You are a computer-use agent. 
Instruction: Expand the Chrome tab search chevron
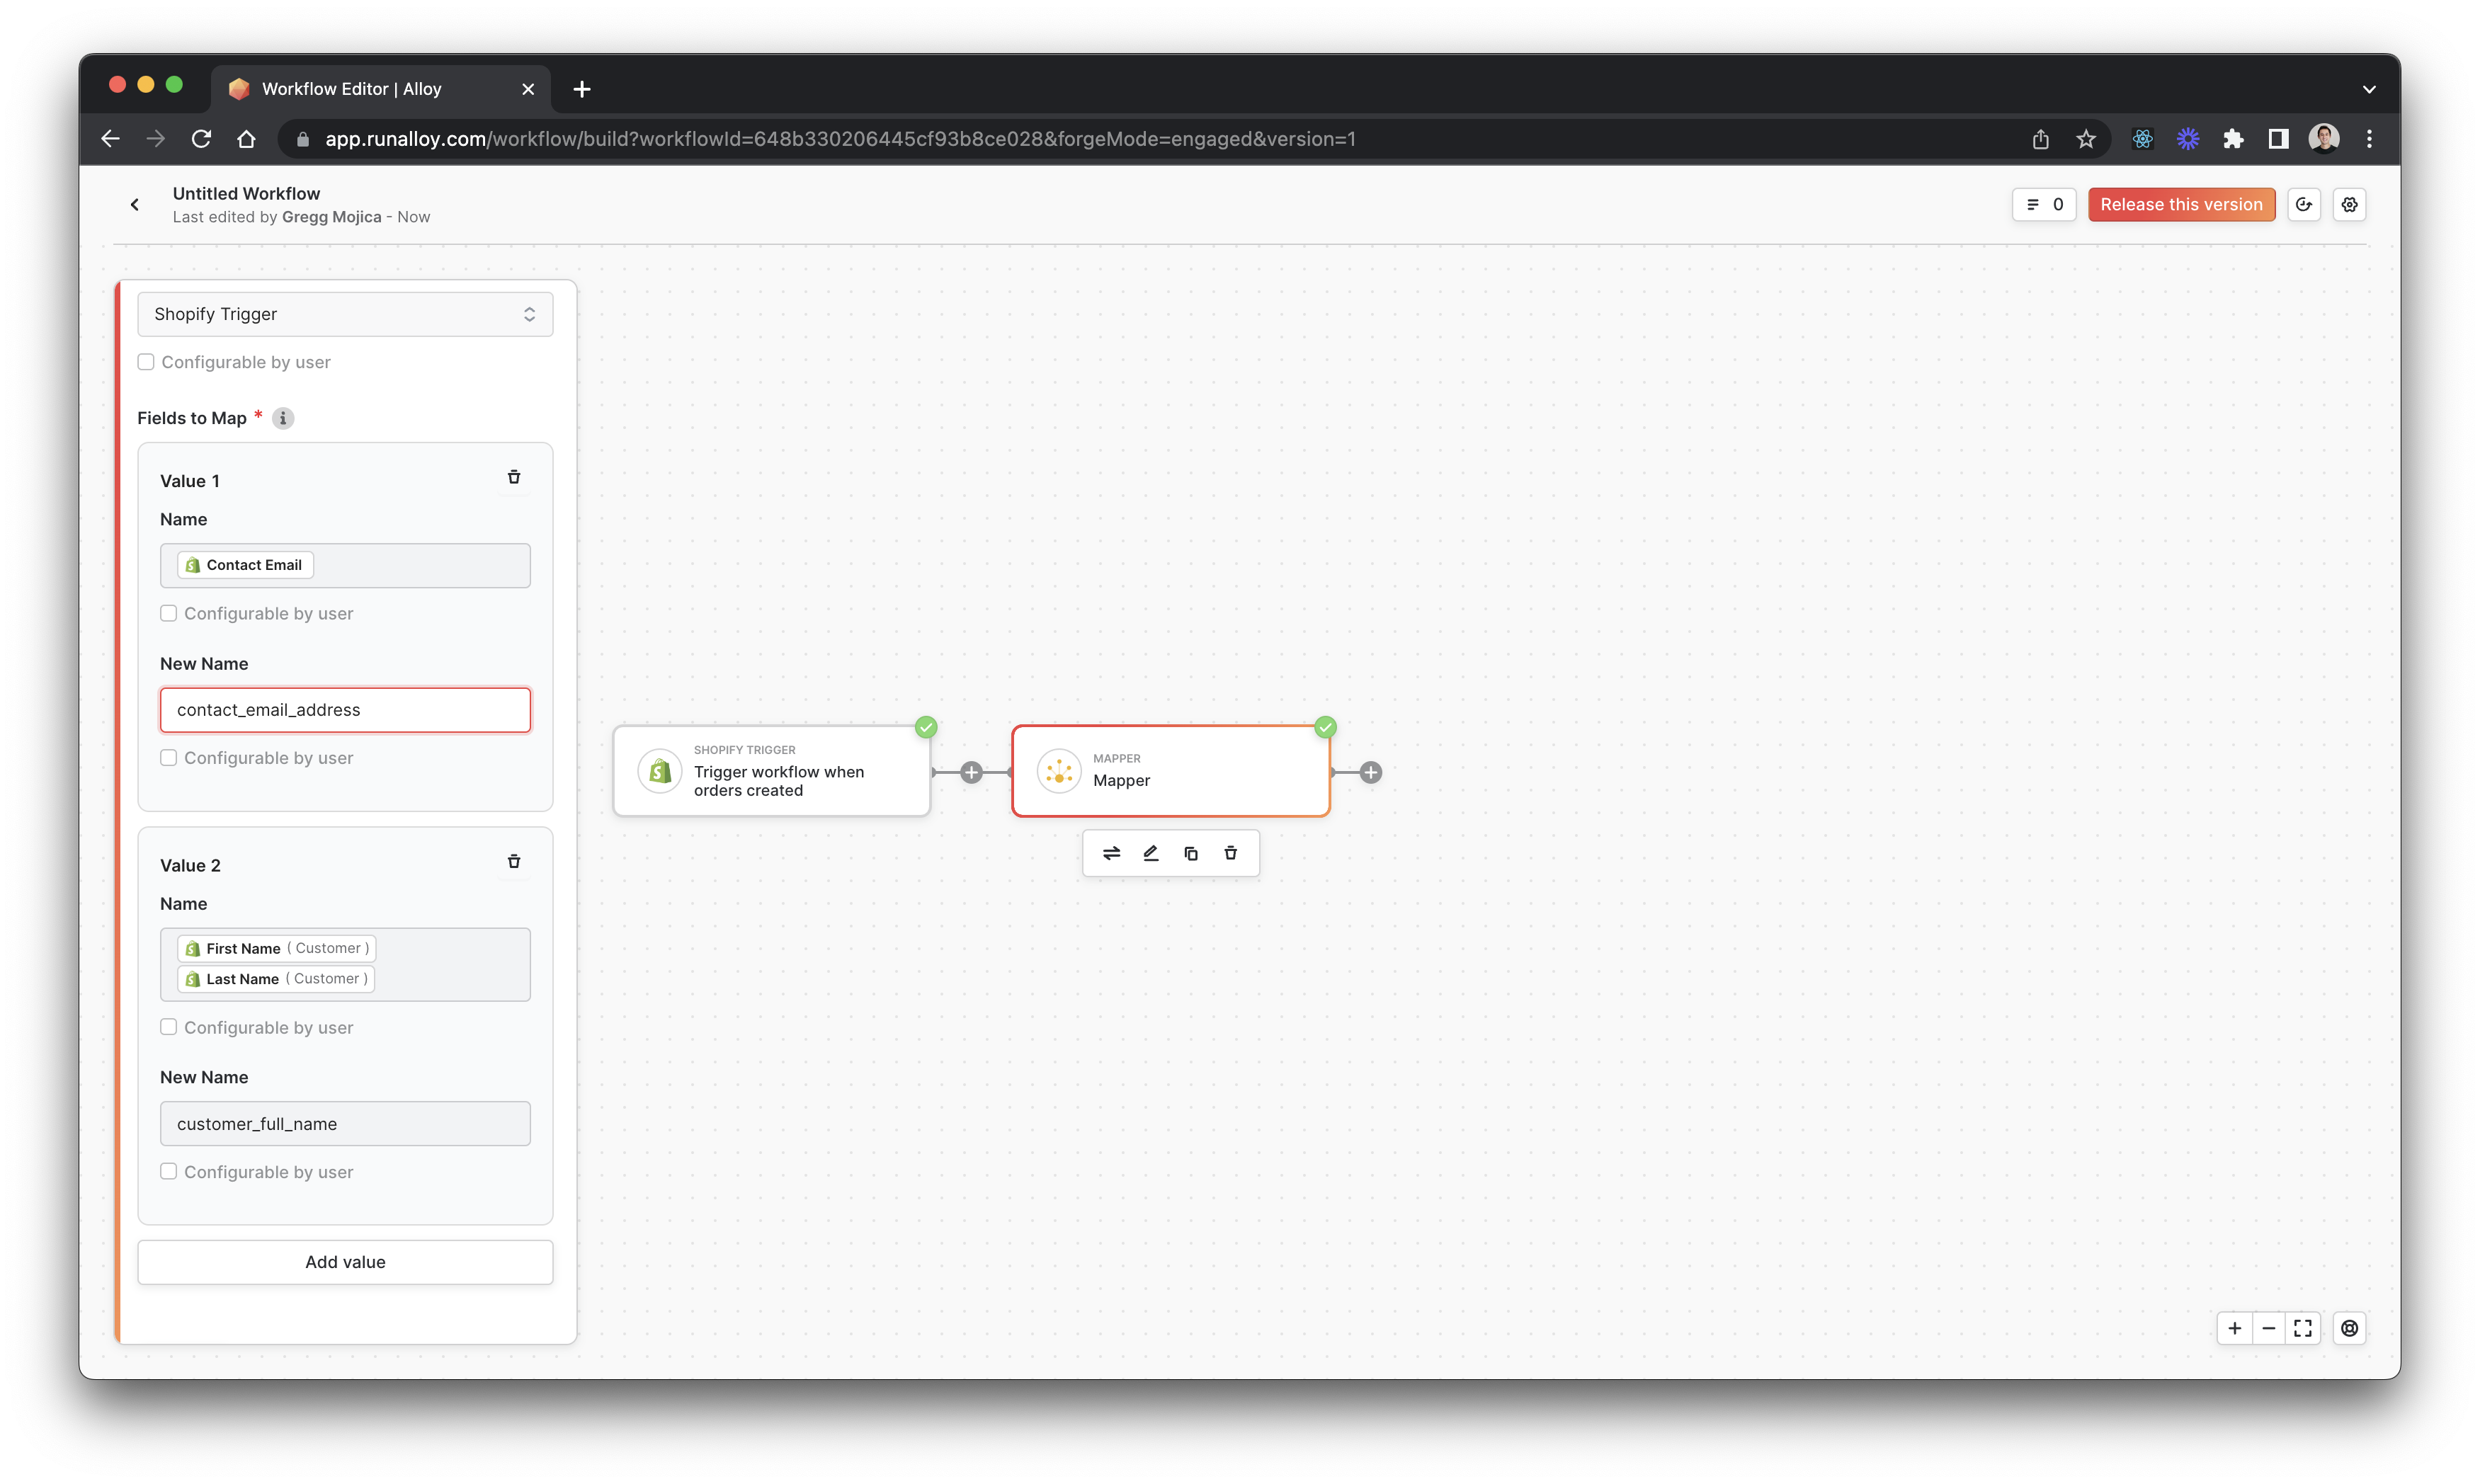click(x=2369, y=89)
